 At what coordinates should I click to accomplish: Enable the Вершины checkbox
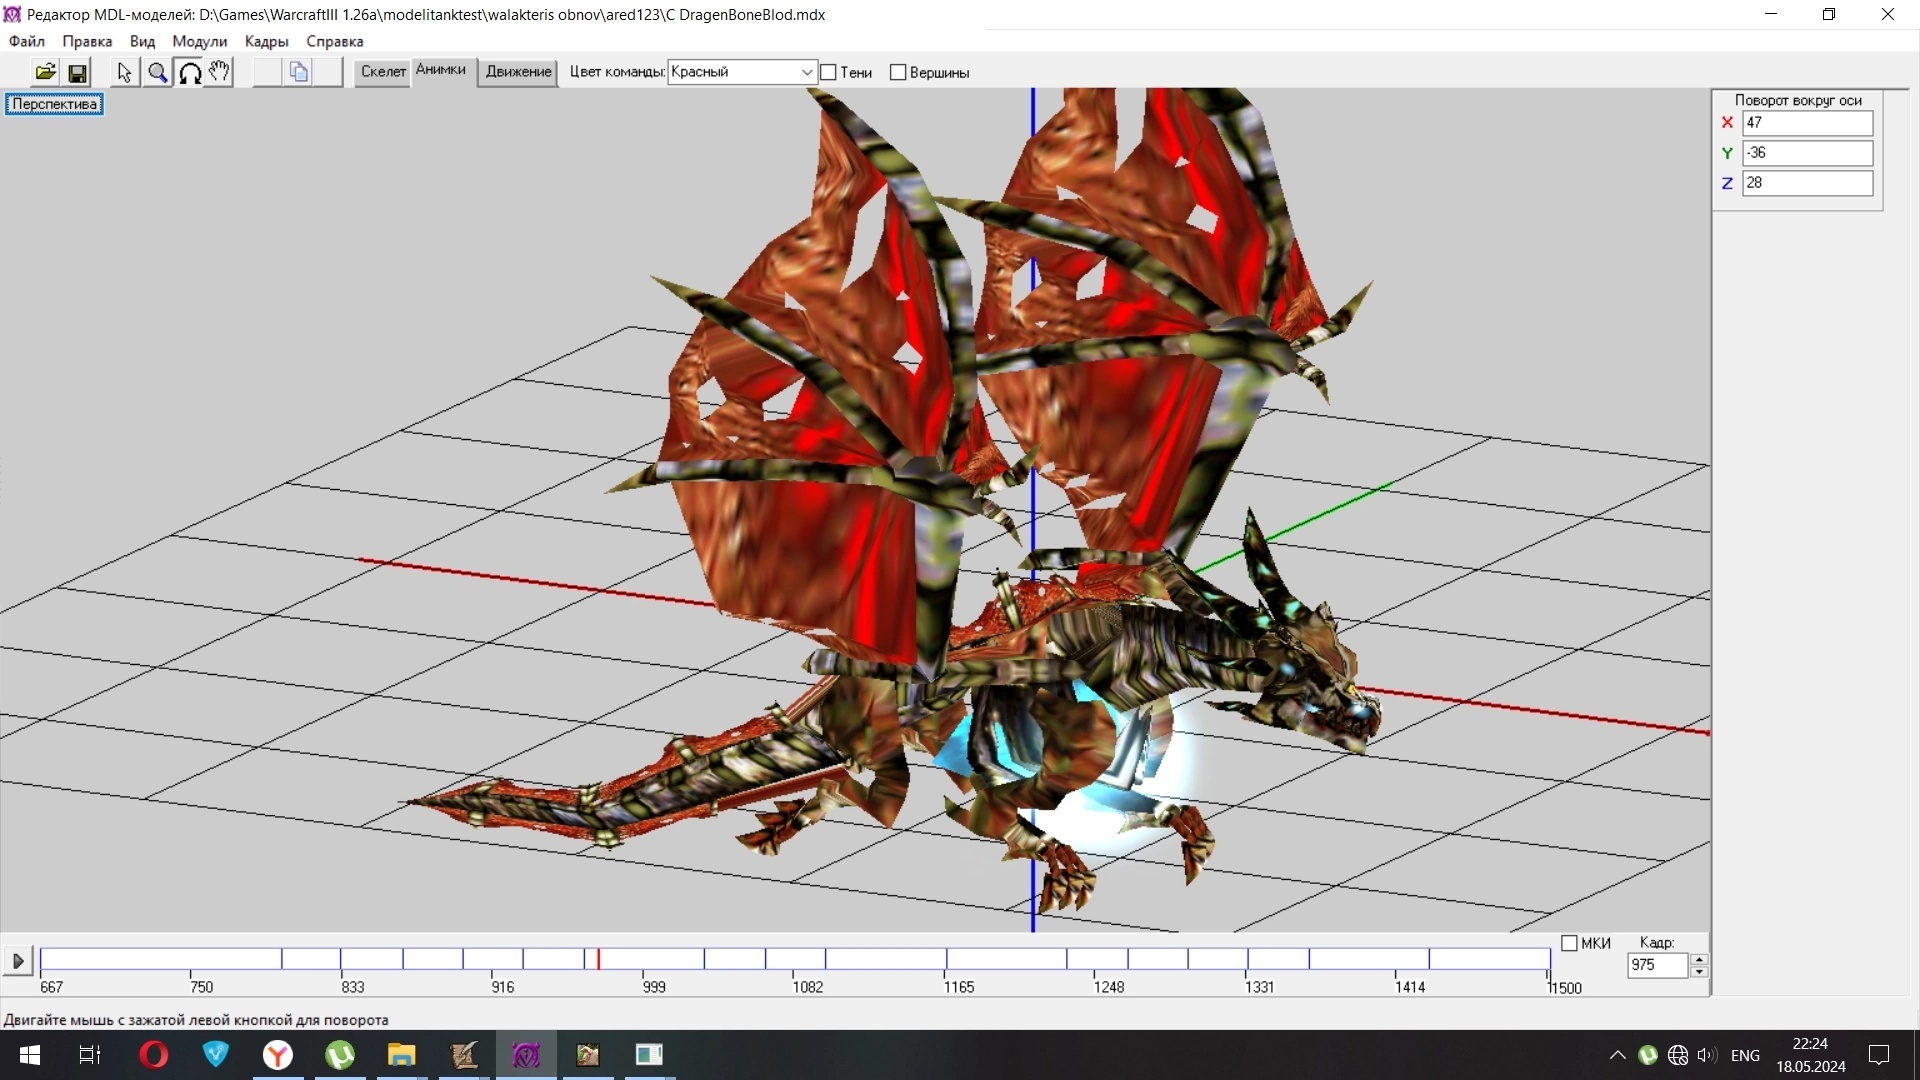coord(898,72)
